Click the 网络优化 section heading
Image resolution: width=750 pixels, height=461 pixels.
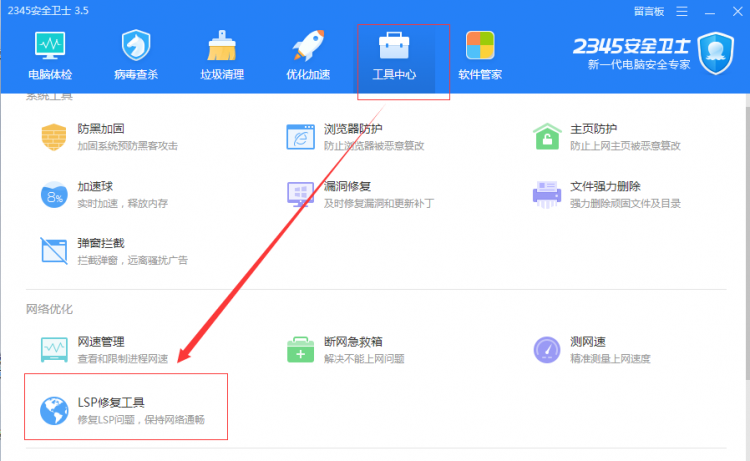coord(49,309)
